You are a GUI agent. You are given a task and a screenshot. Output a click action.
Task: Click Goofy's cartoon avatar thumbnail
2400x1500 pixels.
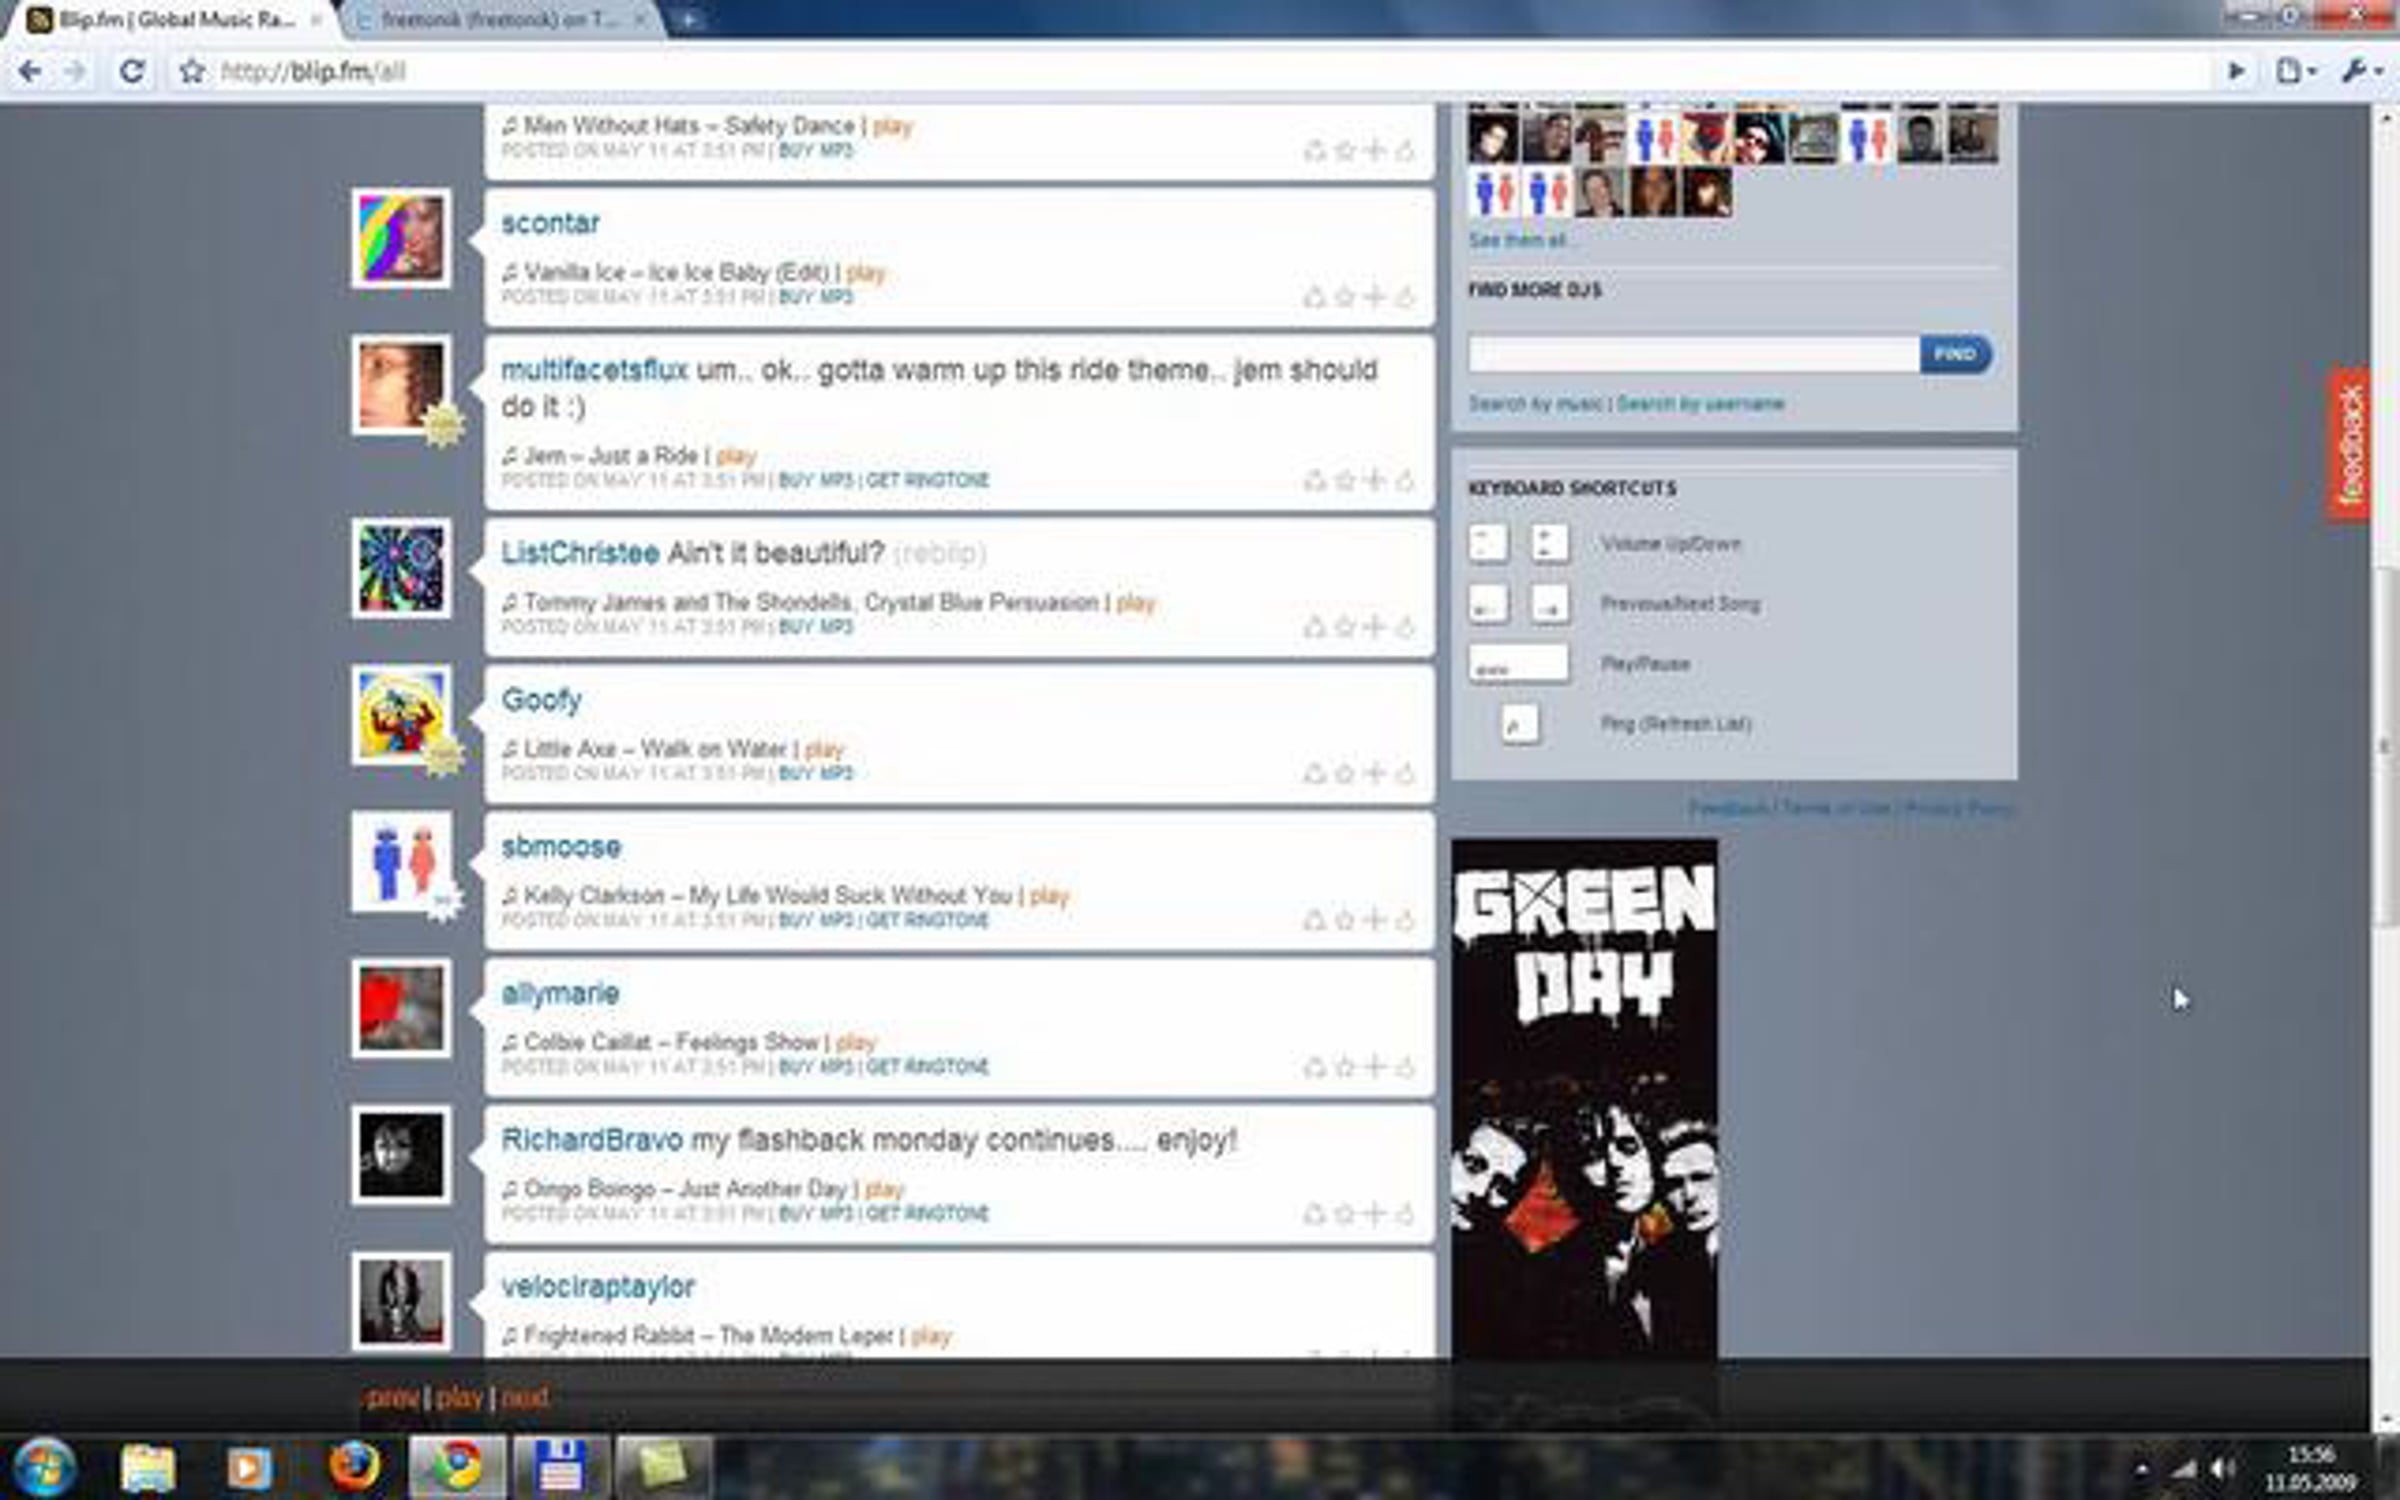tap(401, 715)
